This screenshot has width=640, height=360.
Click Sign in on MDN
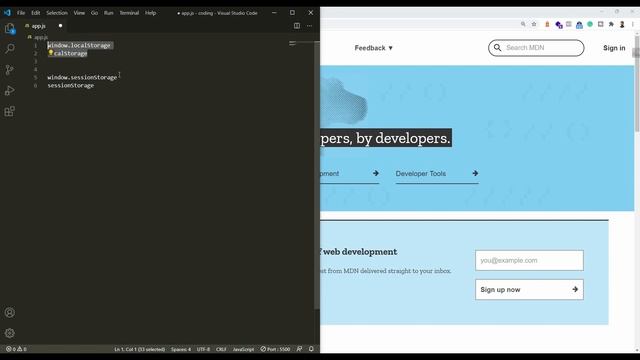point(614,48)
